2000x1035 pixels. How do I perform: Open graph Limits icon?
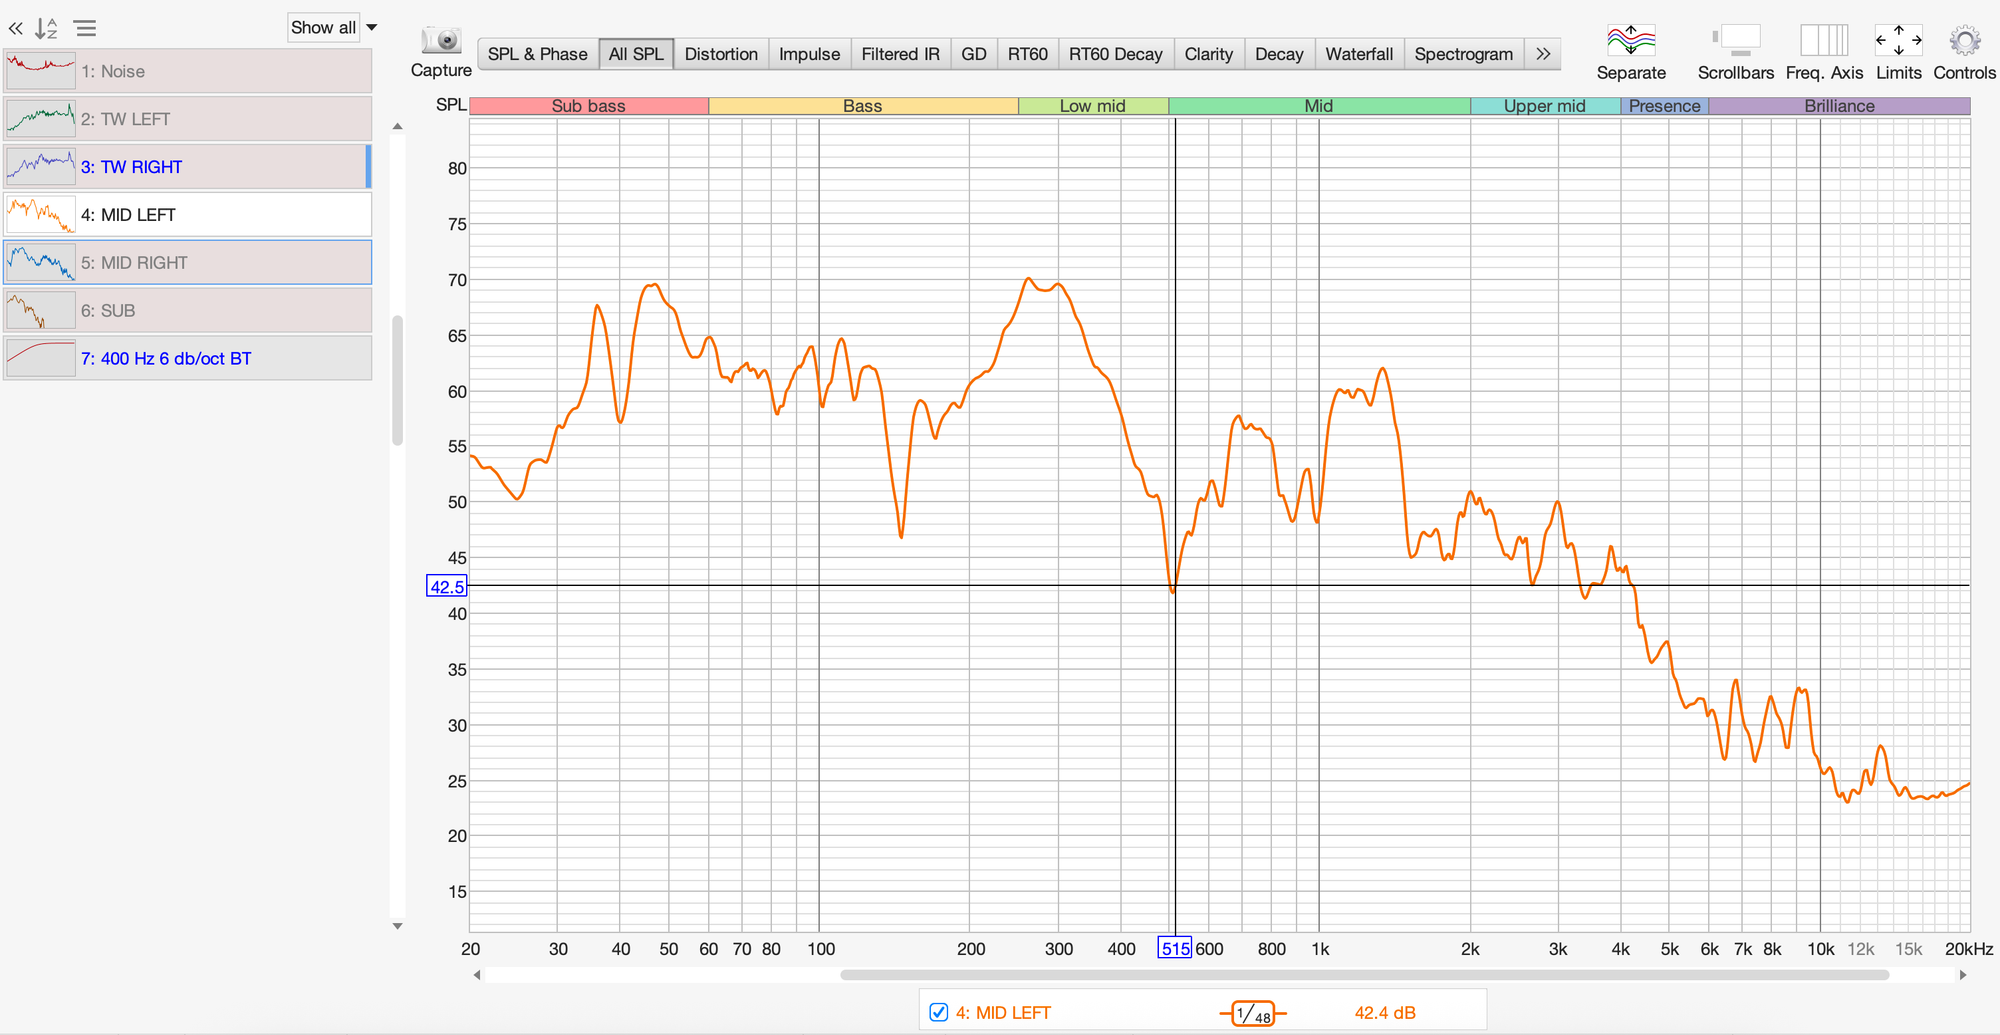click(1898, 41)
